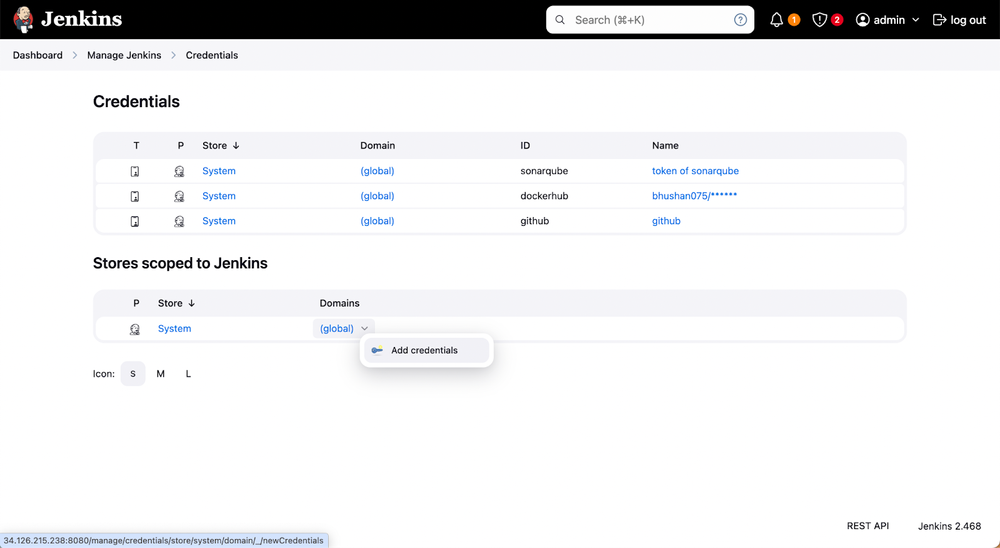Image resolution: width=1000 pixels, height=548 pixels.
Task: Click the Domains column header
Action: pyautogui.click(x=339, y=303)
